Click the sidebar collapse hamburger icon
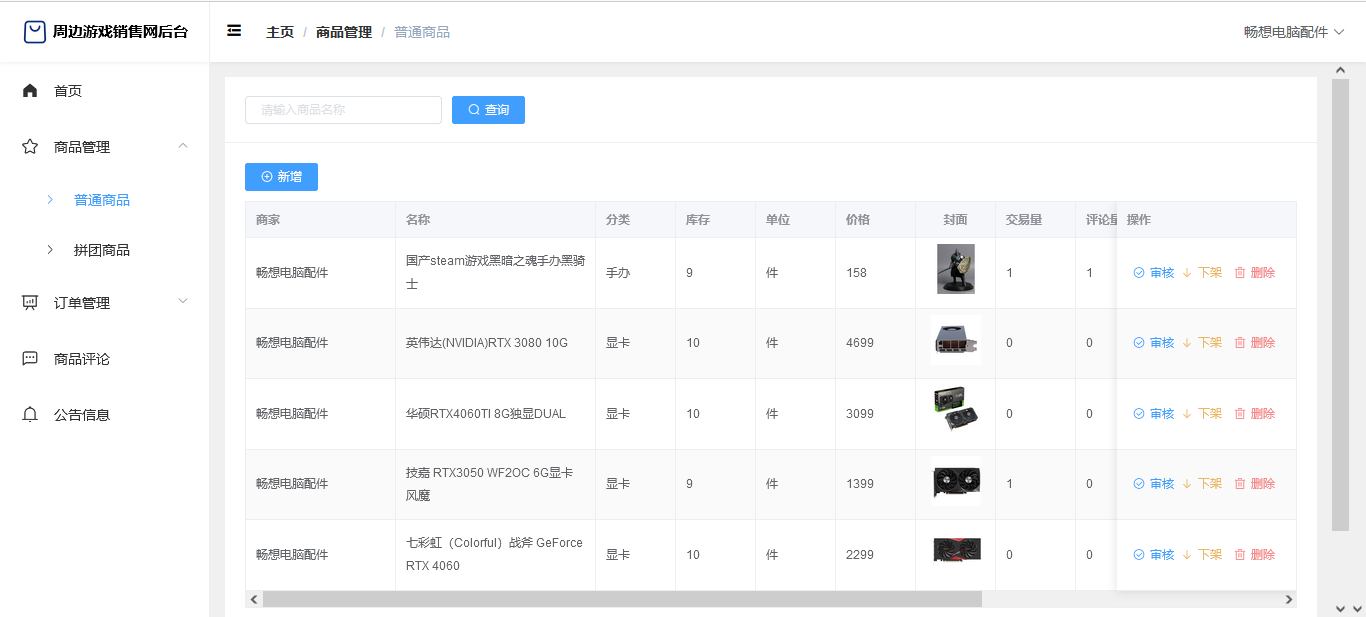 tap(234, 31)
